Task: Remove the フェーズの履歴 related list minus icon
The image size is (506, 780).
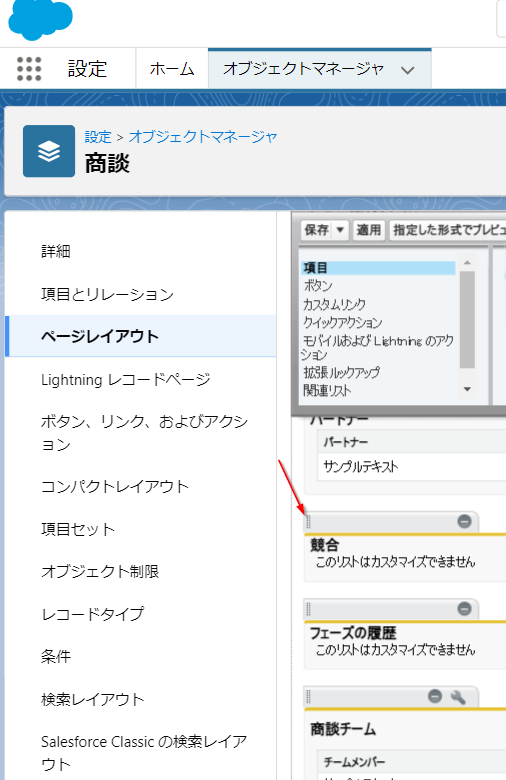Action: (464, 609)
